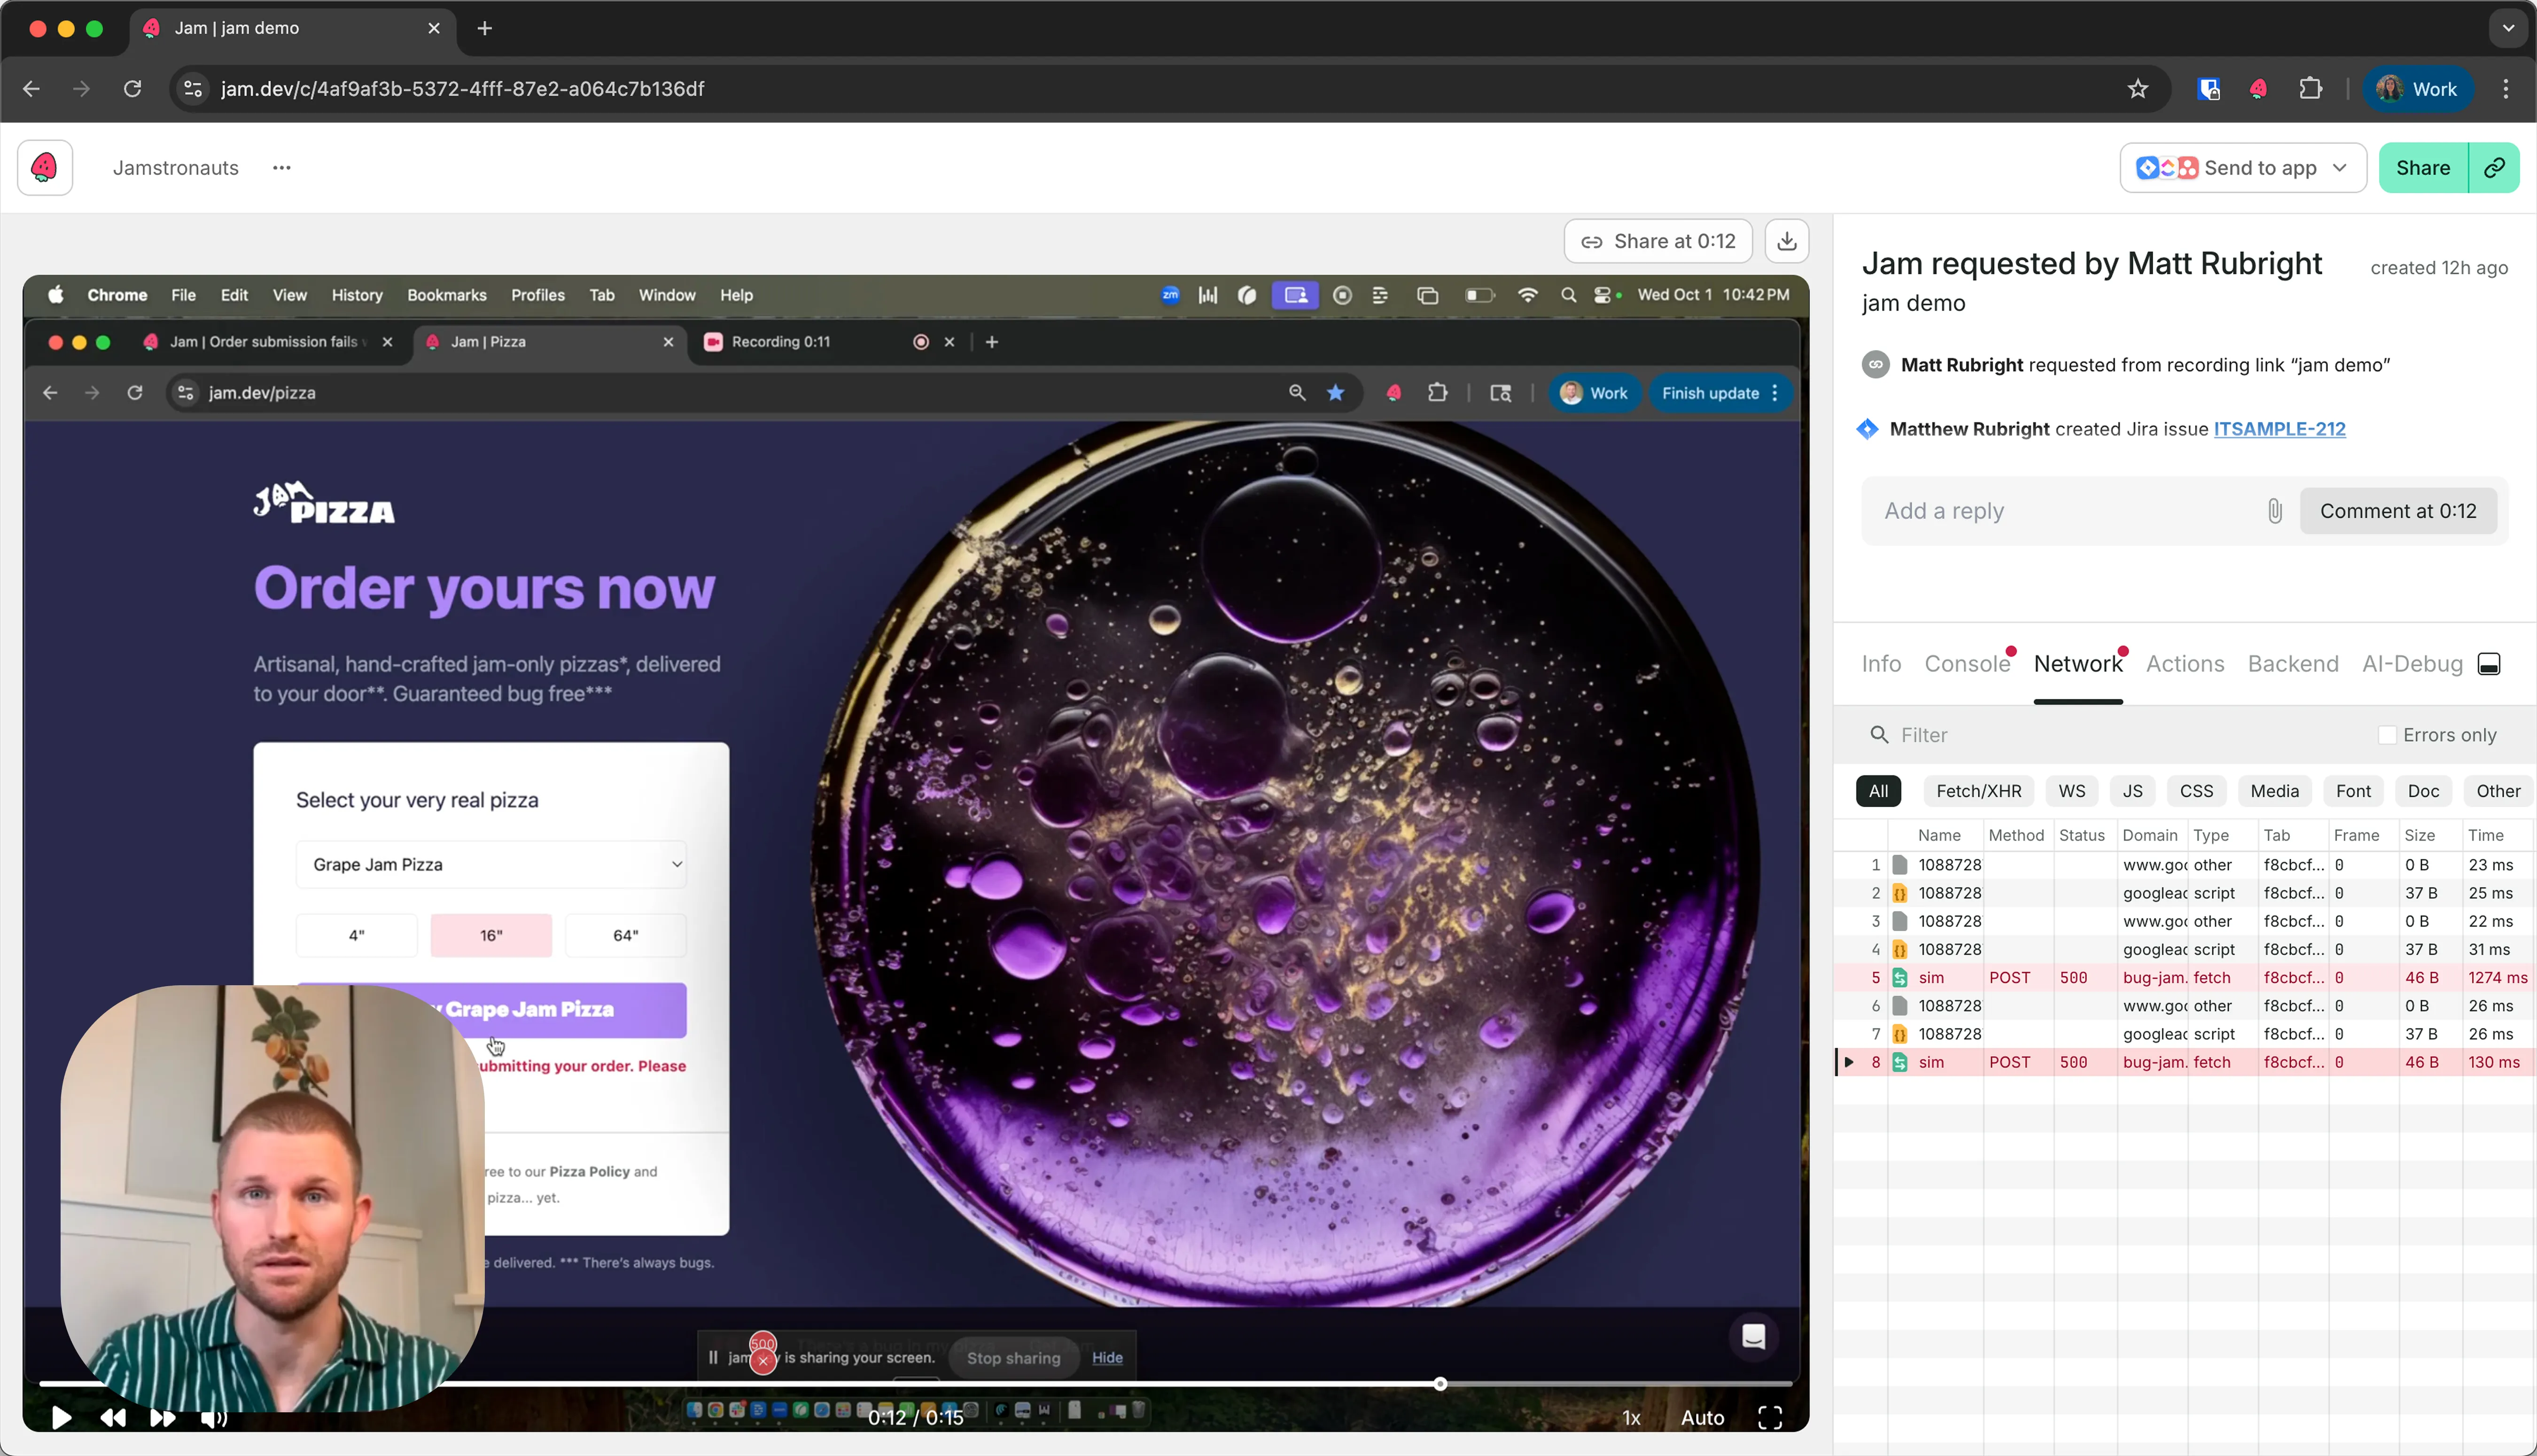Screen dimensions: 2537x1456
Task: Open the three-dot menu next to Jamstronauts
Action: click(282, 168)
